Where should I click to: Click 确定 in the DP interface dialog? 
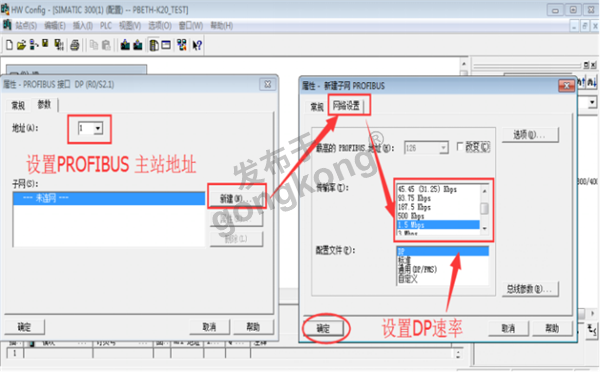point(24,327)
